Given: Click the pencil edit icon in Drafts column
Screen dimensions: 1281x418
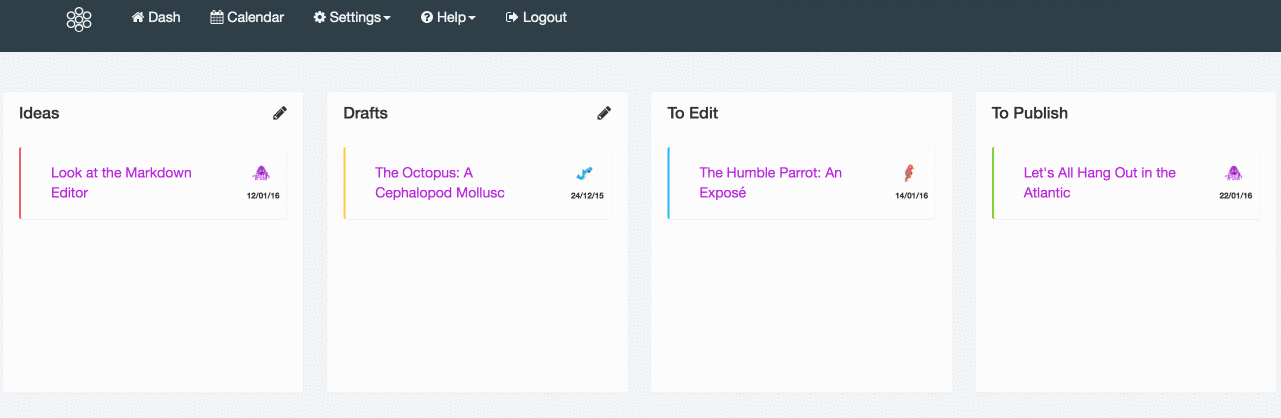Looking at the screenshot, I should [x=604, y=113].
